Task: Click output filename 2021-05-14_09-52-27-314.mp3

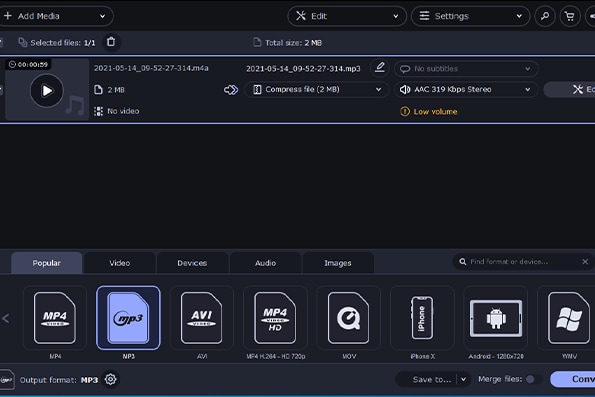Action: tap(303, 69)
